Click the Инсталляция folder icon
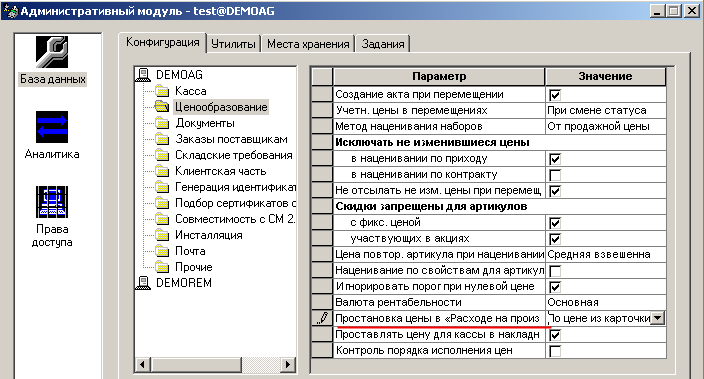Image resolution: width=704 pixels, height=379 pixels. pyautogui.click(x=162, y=235)
